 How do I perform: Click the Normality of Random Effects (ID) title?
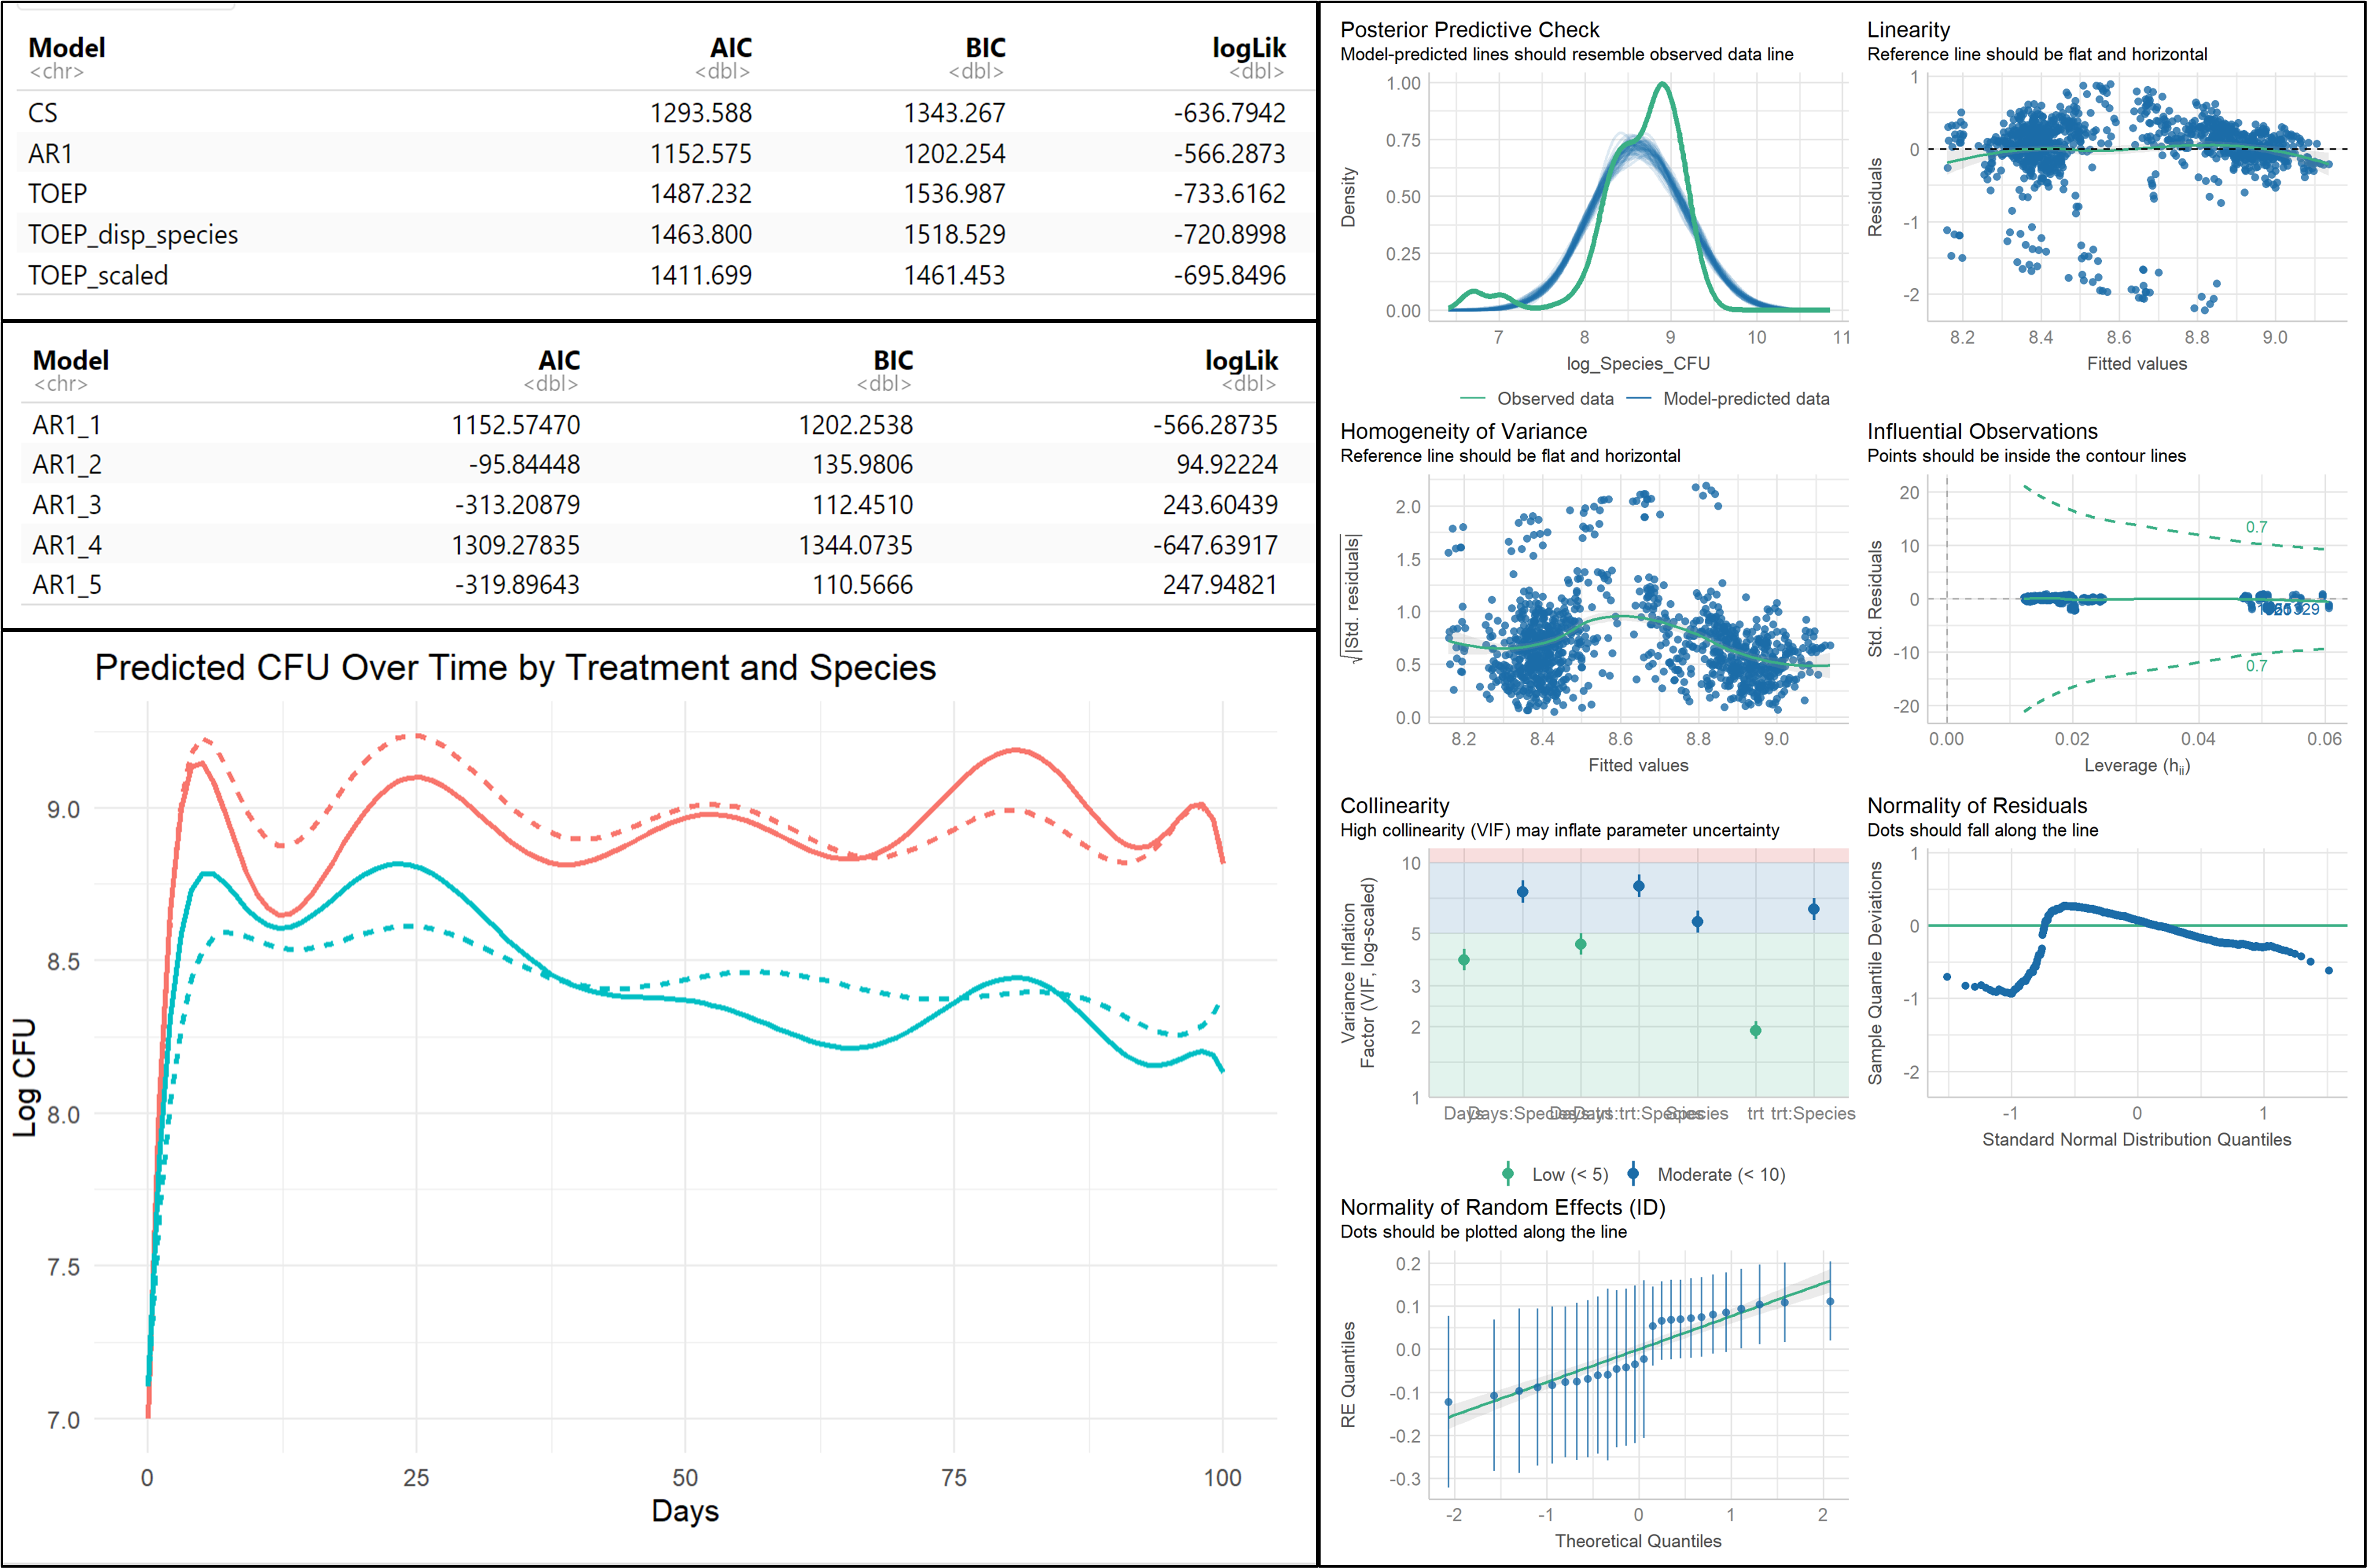(x=1502, y=1208)
